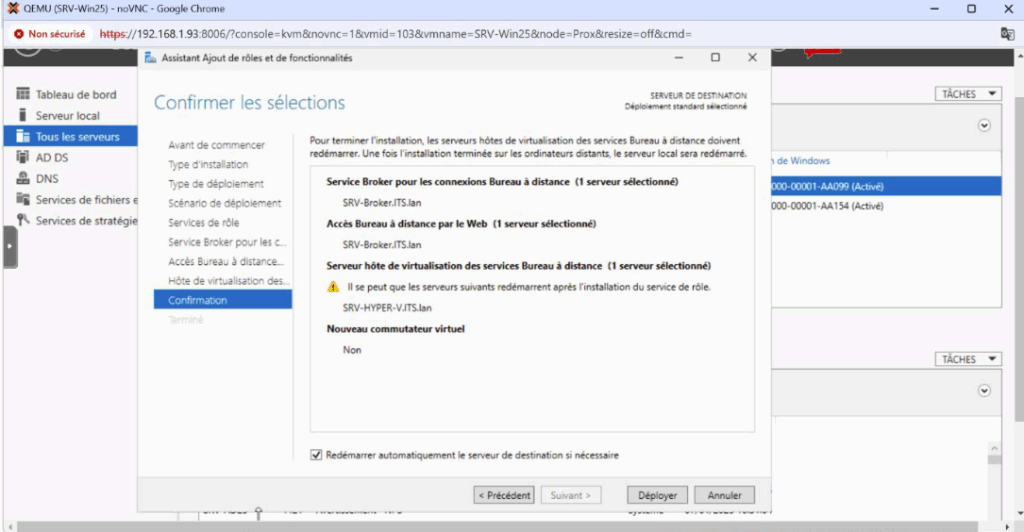Click the Précédent button
The image size is (1024, 532).
[504, 495]
